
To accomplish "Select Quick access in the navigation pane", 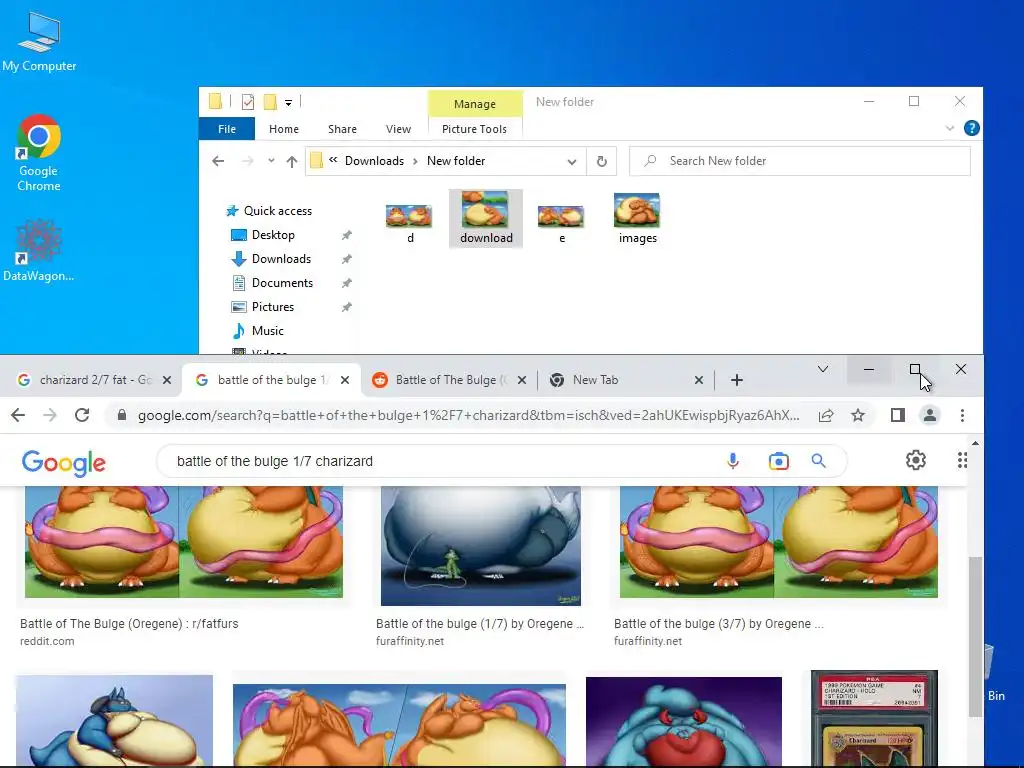I will tap(268, 211).
